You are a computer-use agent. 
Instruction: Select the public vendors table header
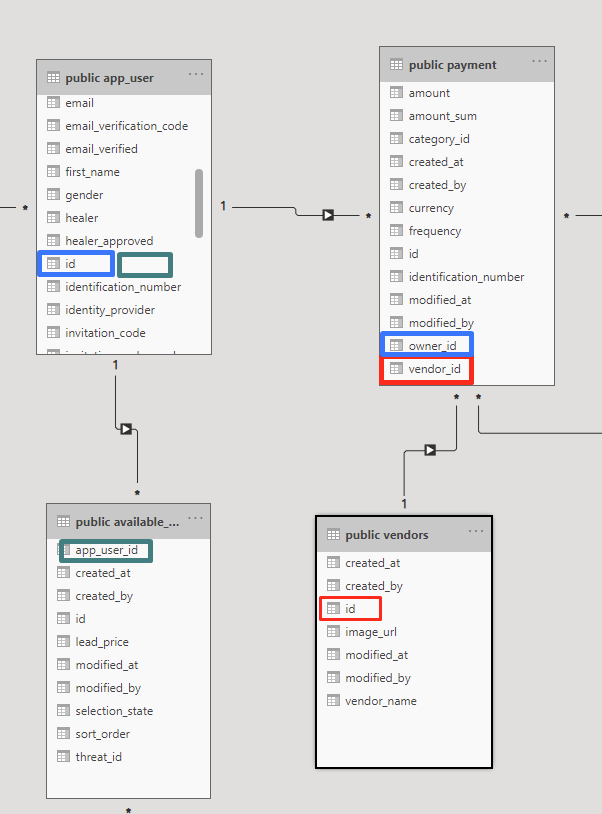coord(404,535)
